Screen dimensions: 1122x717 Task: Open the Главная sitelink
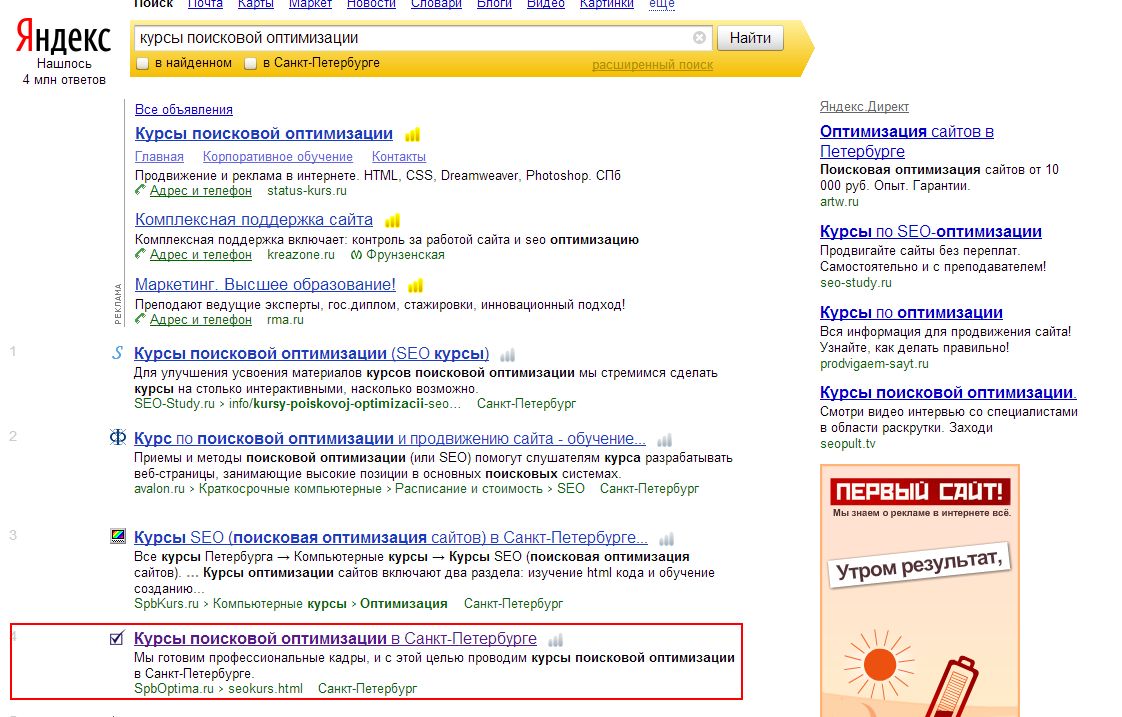(159, 157)
